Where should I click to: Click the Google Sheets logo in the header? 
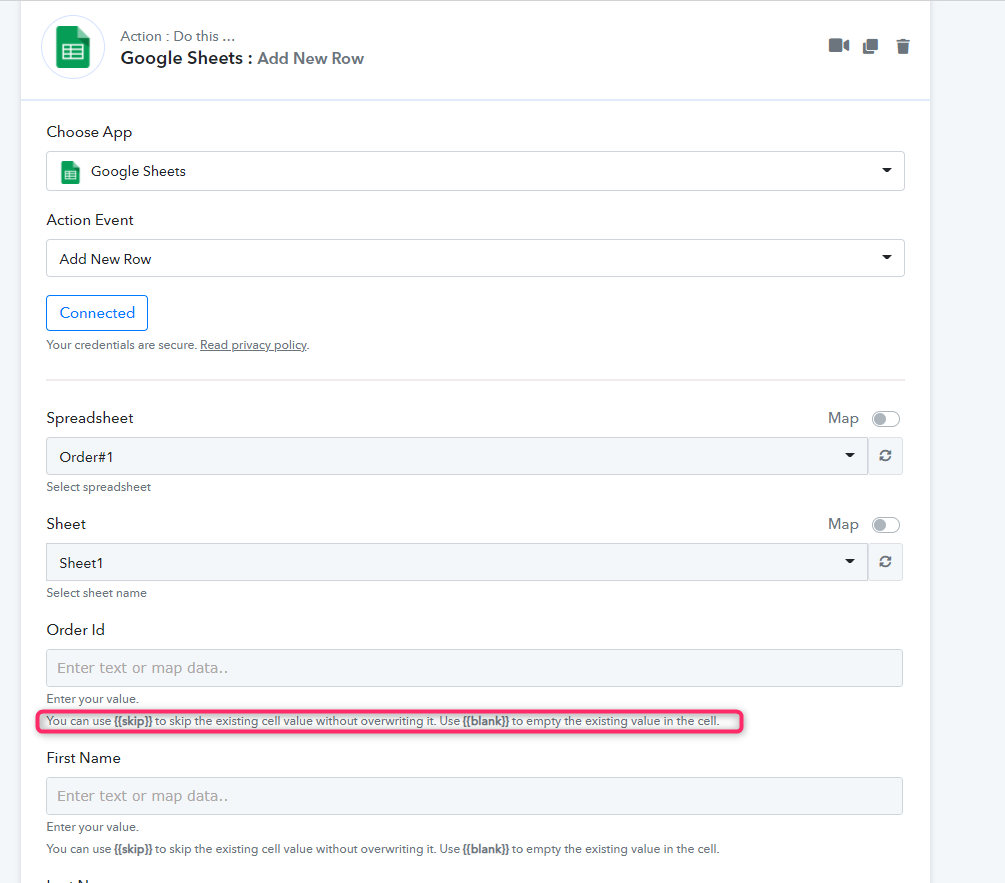pyautogui.click(x=72, y=47)
